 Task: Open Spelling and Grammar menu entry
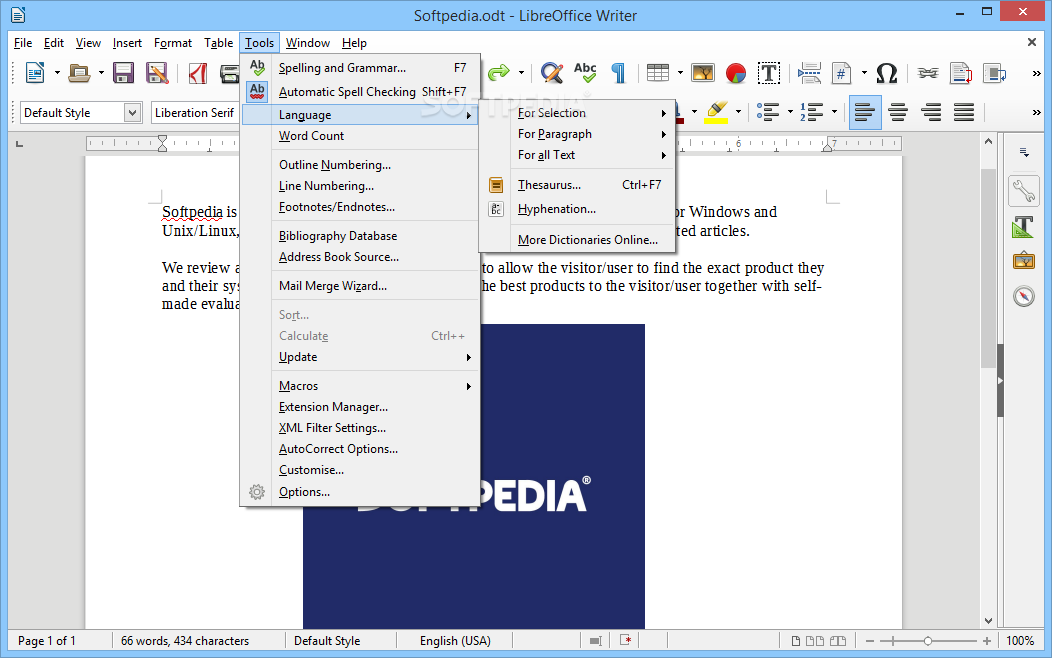[x=360, y=68]
